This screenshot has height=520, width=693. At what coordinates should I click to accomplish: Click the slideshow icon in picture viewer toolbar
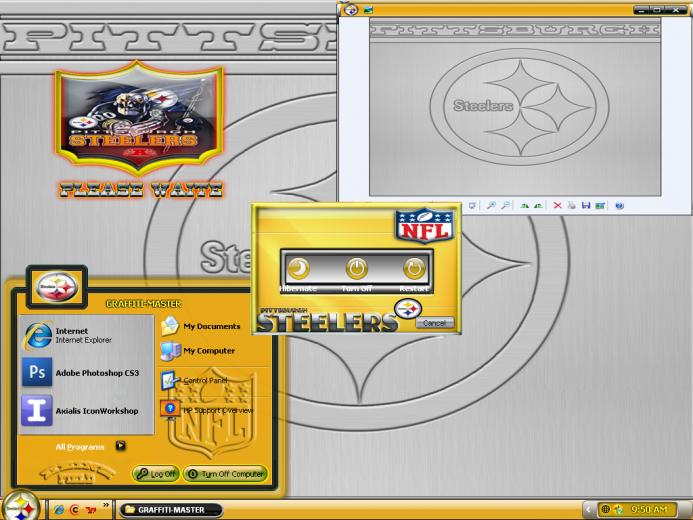(x=472, y=205)
